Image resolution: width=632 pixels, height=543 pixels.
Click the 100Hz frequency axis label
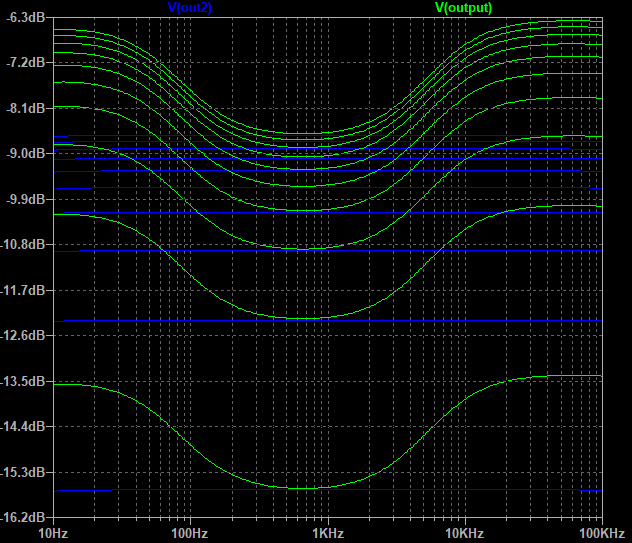tap(189, 533)
